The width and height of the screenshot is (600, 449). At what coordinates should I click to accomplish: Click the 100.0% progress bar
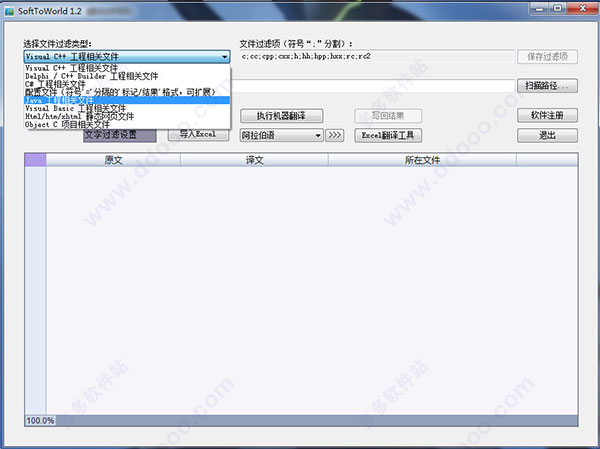click(x=301, y=421)
